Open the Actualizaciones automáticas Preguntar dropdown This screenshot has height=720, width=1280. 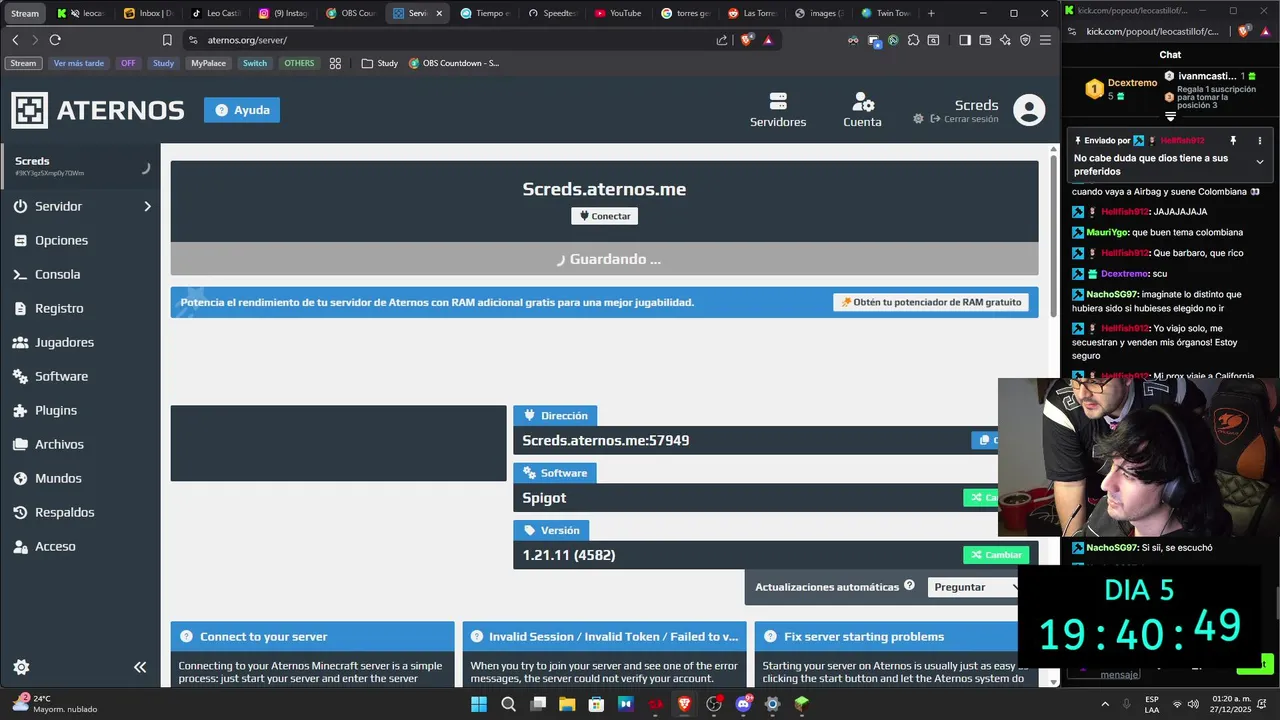click(975, 587)
